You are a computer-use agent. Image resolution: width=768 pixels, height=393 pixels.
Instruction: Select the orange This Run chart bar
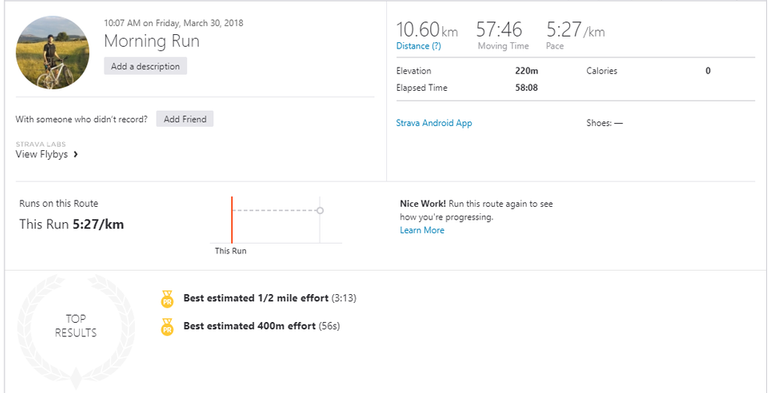(232, 220)
